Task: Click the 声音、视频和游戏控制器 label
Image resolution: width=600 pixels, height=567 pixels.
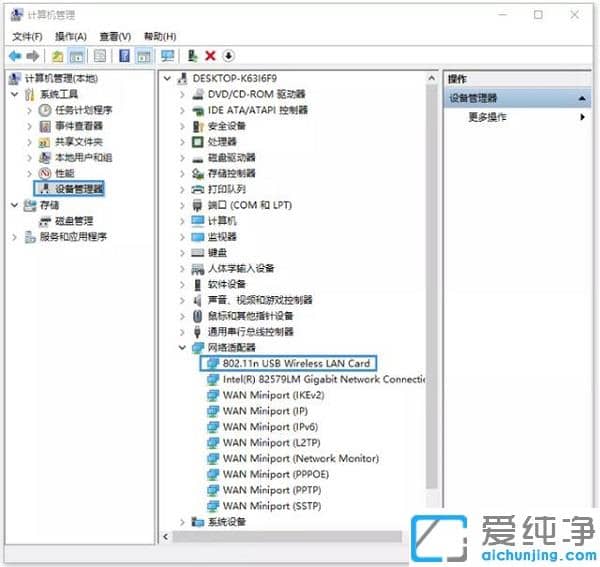Action: coord(260,300)
